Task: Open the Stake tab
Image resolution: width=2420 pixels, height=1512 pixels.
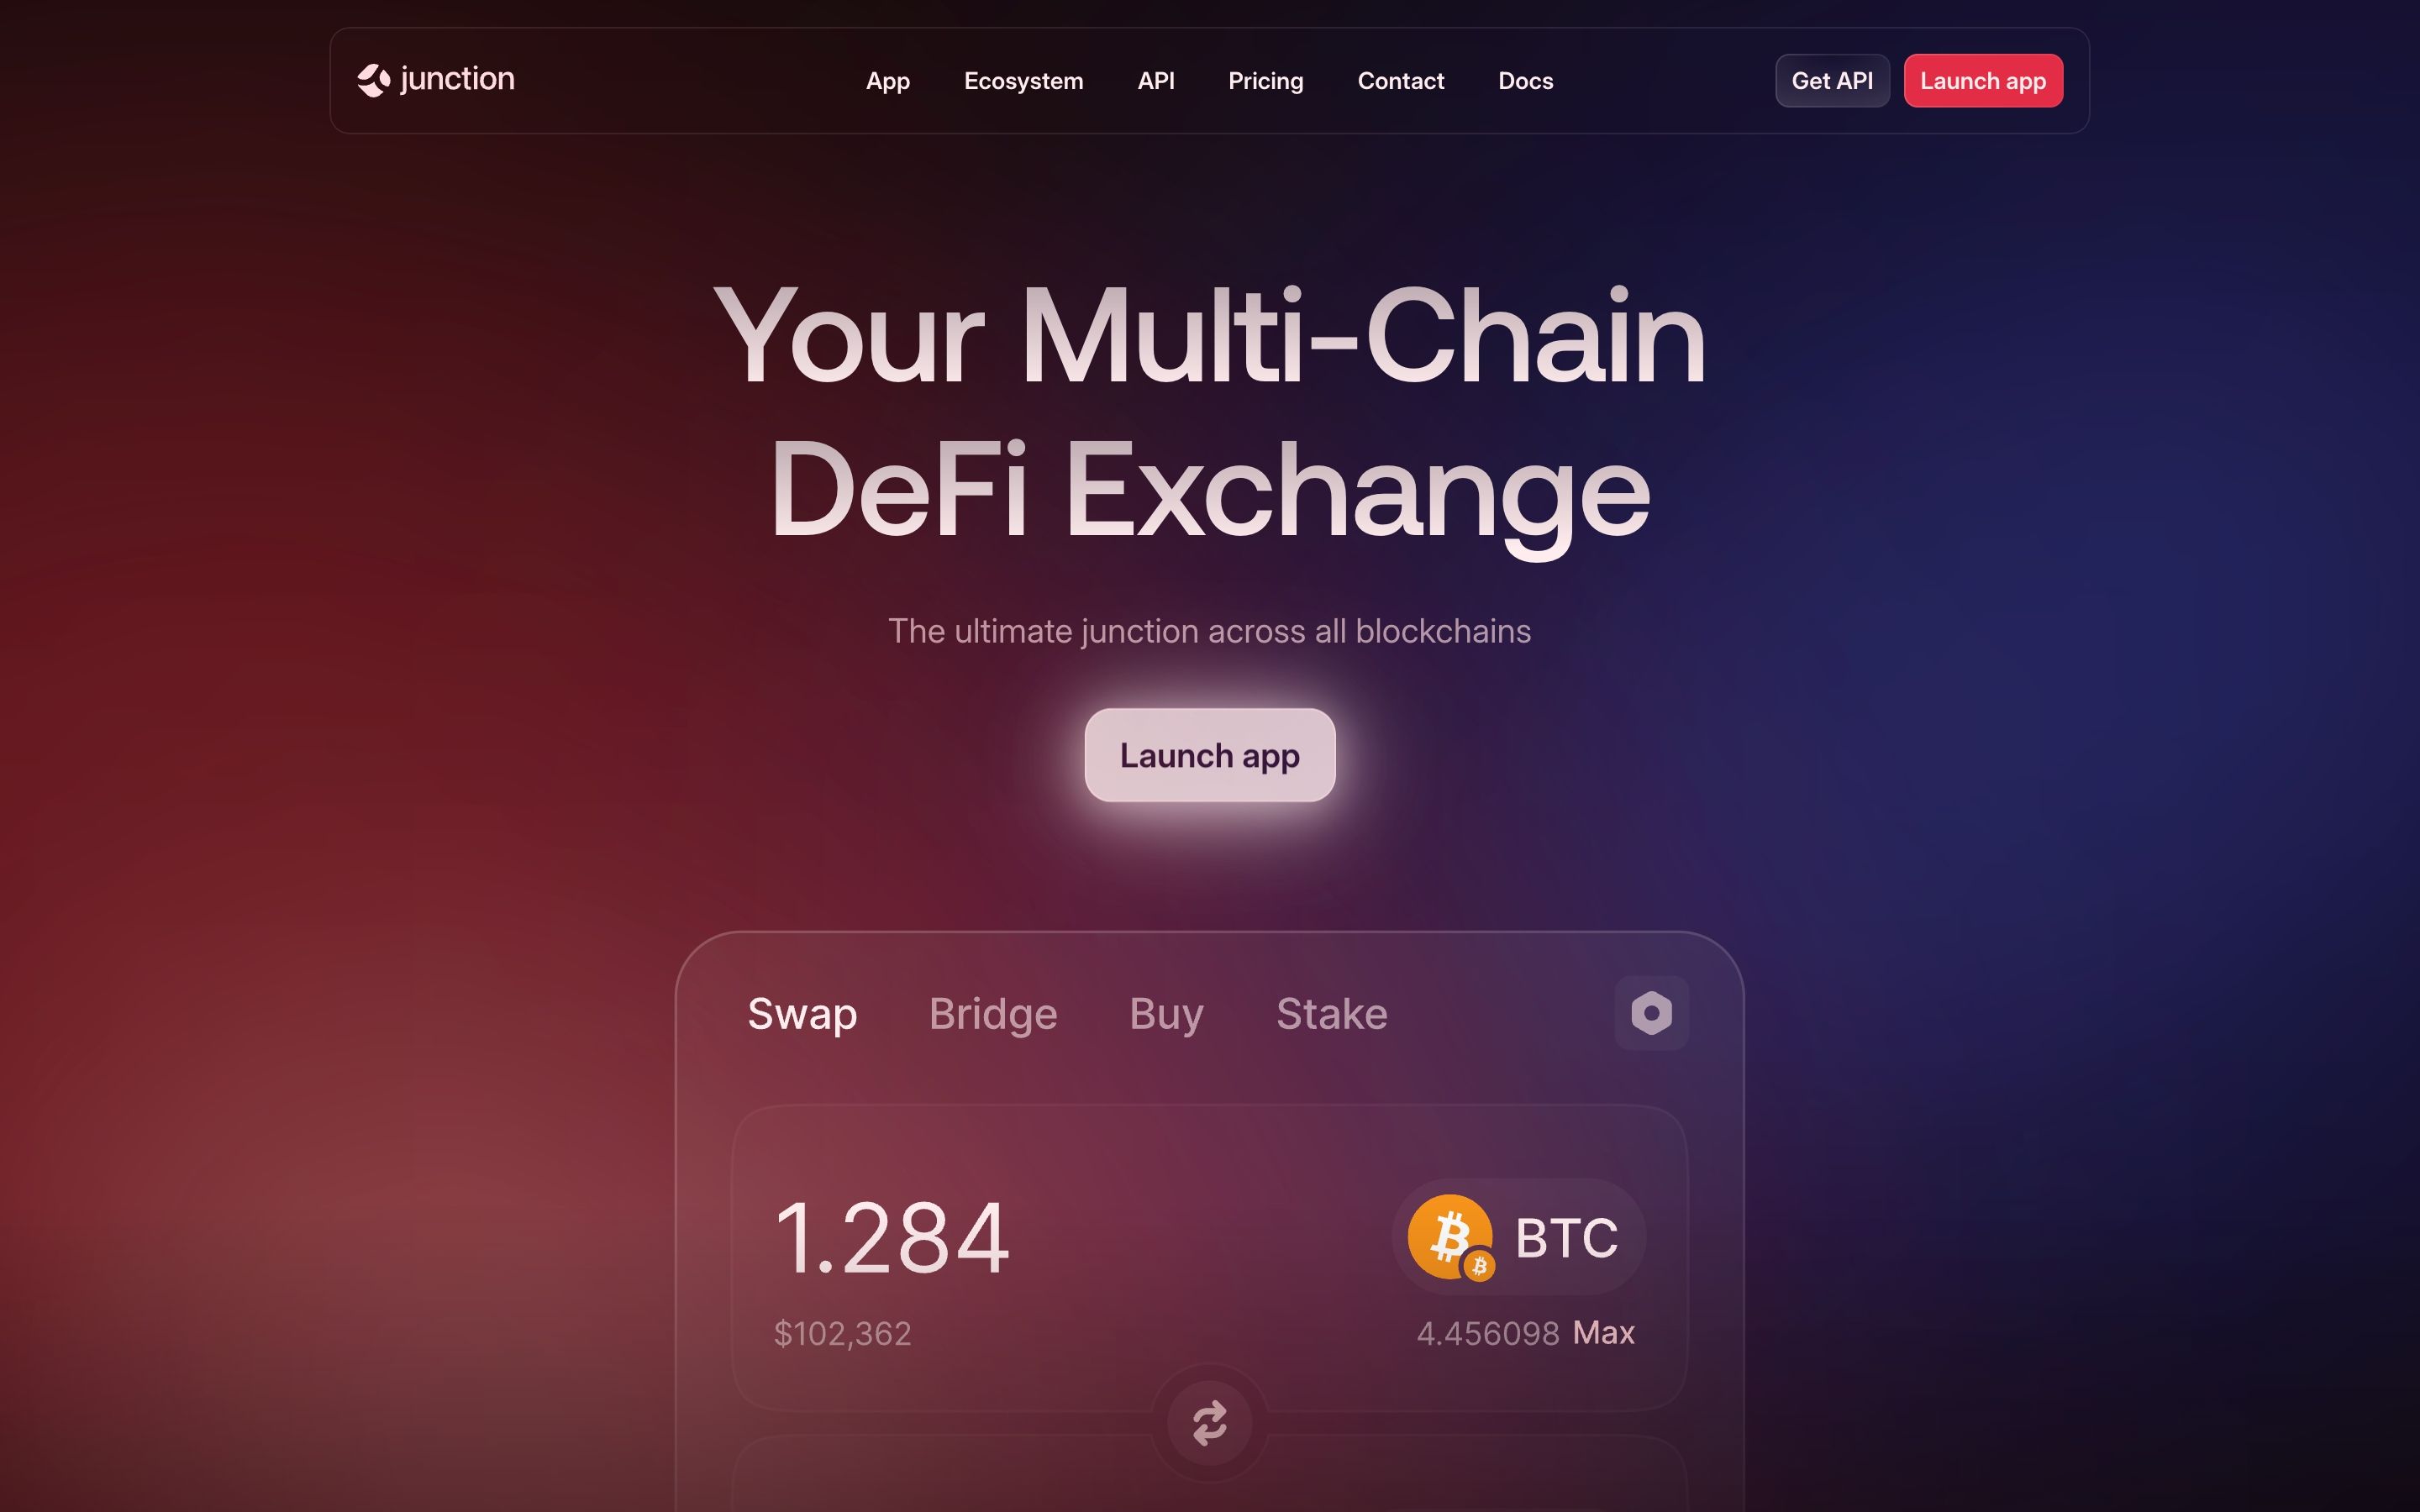Action: click(1332, 1014)
